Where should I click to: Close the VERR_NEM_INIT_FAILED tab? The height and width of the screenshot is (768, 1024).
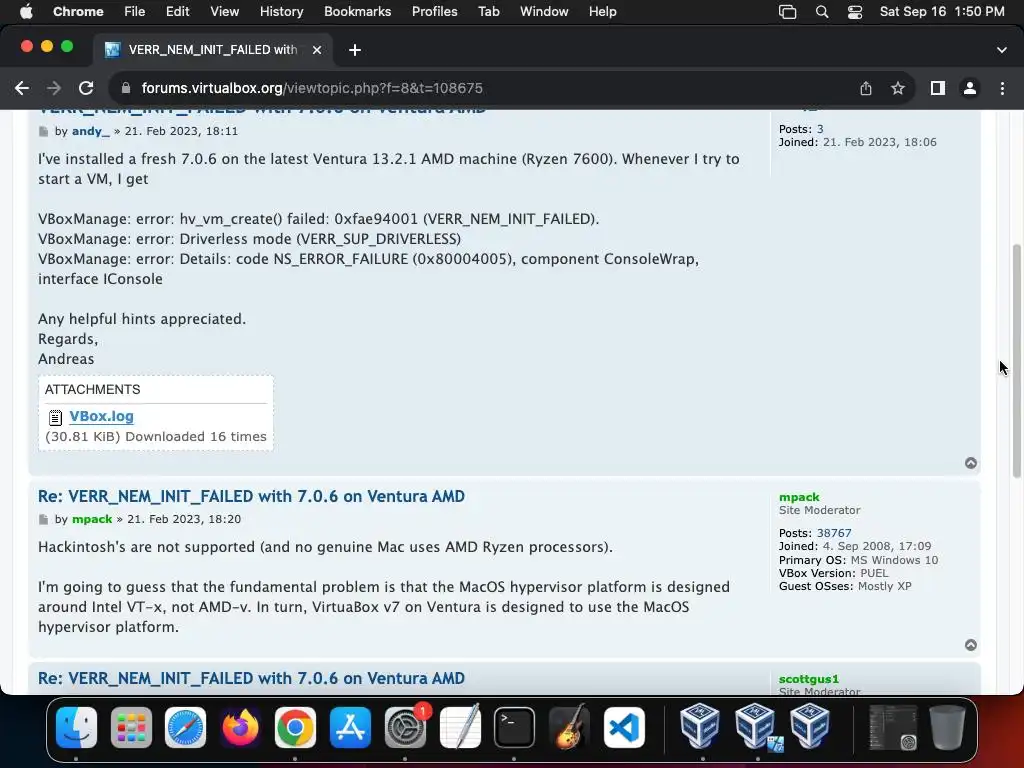click(x=317, y=50)
